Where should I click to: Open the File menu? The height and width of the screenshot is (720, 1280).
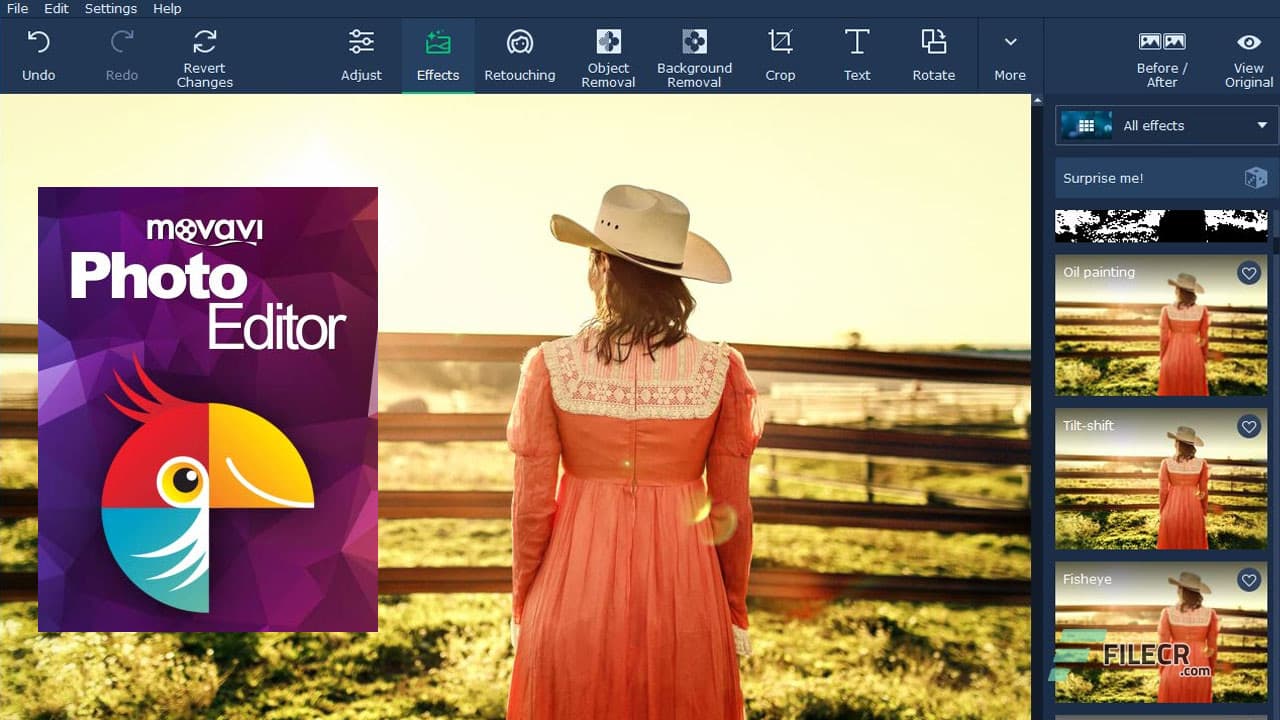pos(16,8)
